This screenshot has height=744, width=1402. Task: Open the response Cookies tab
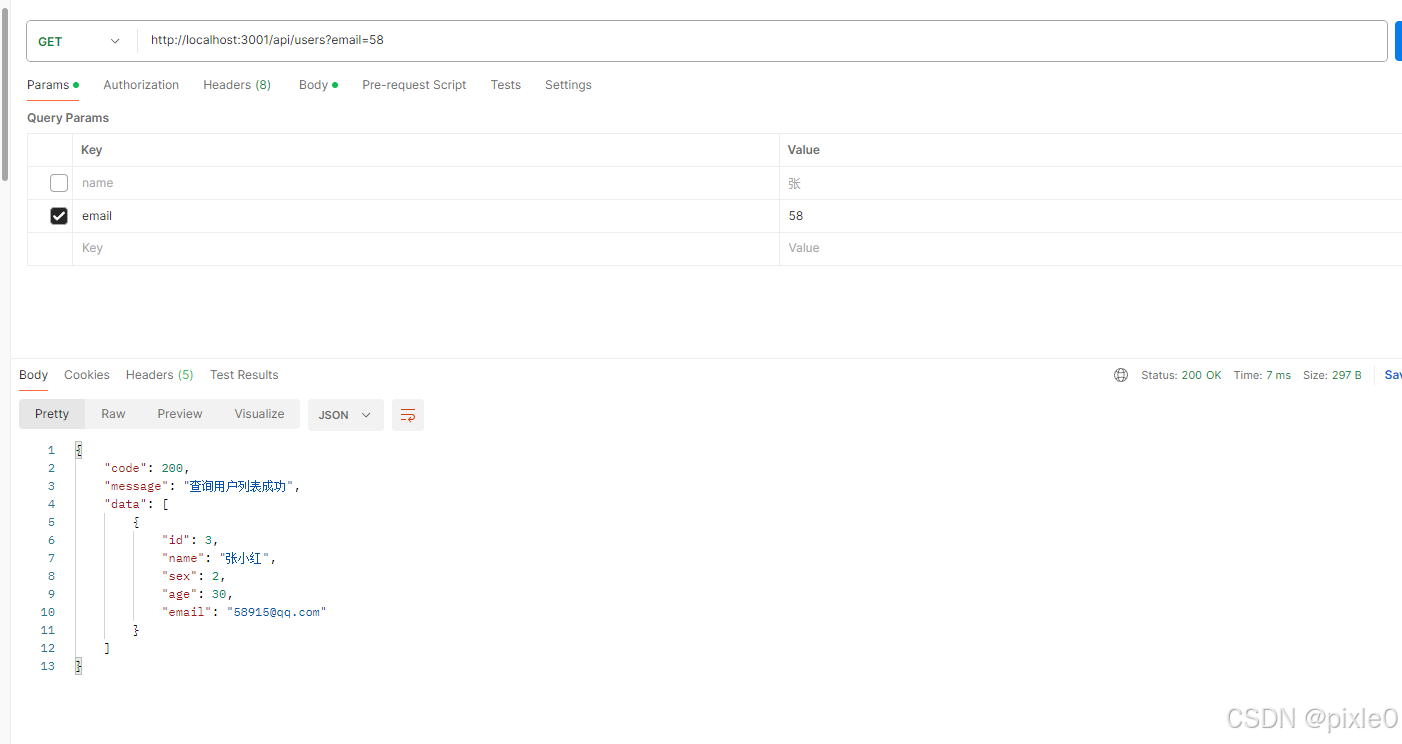87,375
